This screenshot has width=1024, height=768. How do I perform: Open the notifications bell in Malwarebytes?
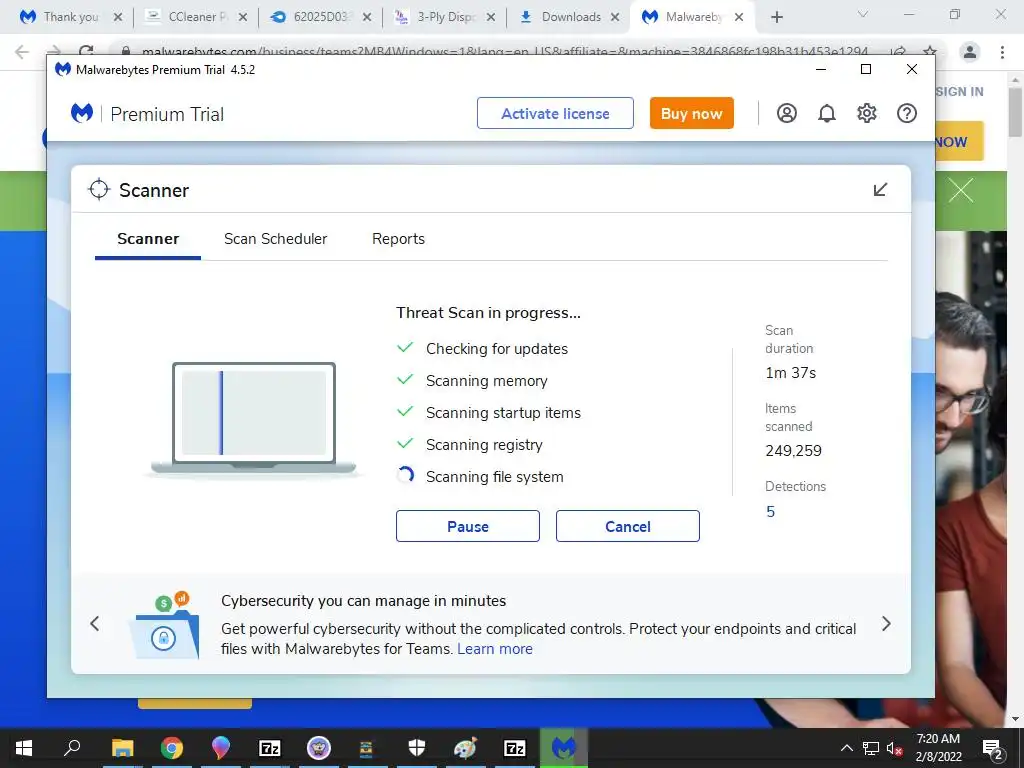(827, 114)
